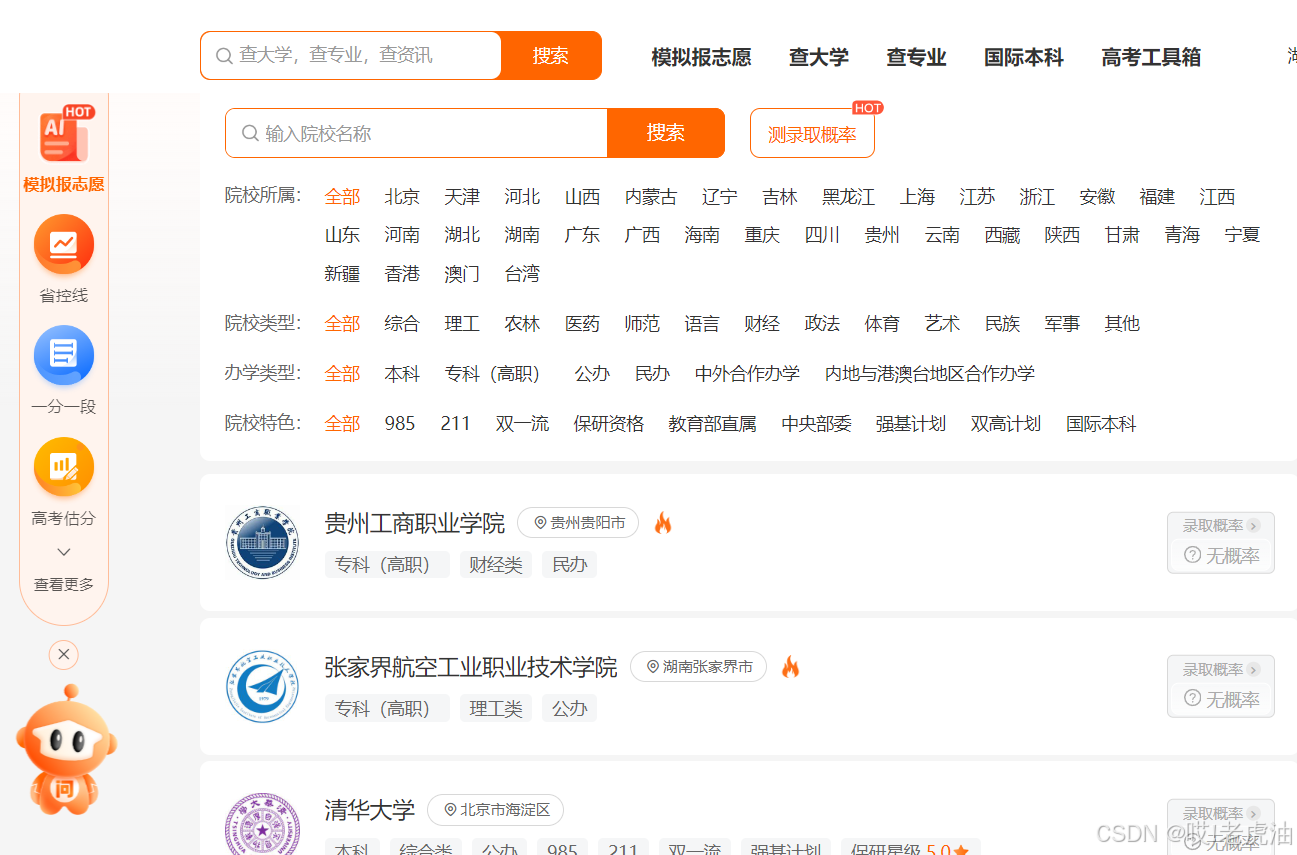Screen dimensions: 1297x855
Task: Open the 清华大学 school page
Action: point(370,810)
